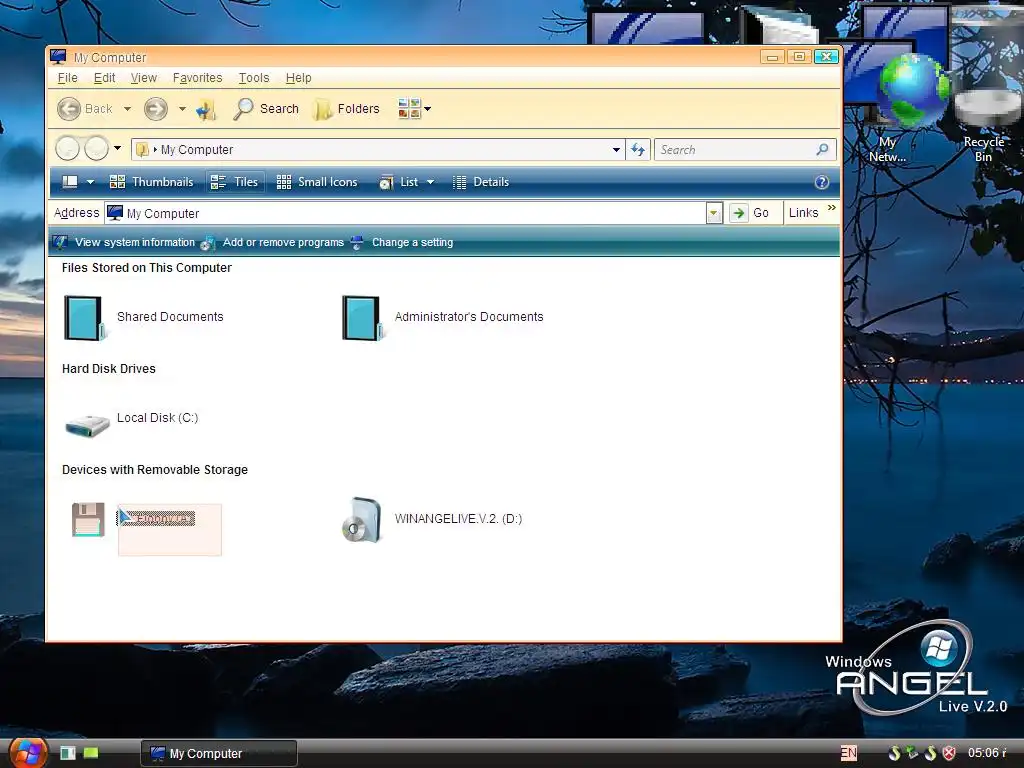1024x768 pixels.
Task: Open the Forward history dropdown arrow
Action: click(182, 109)
